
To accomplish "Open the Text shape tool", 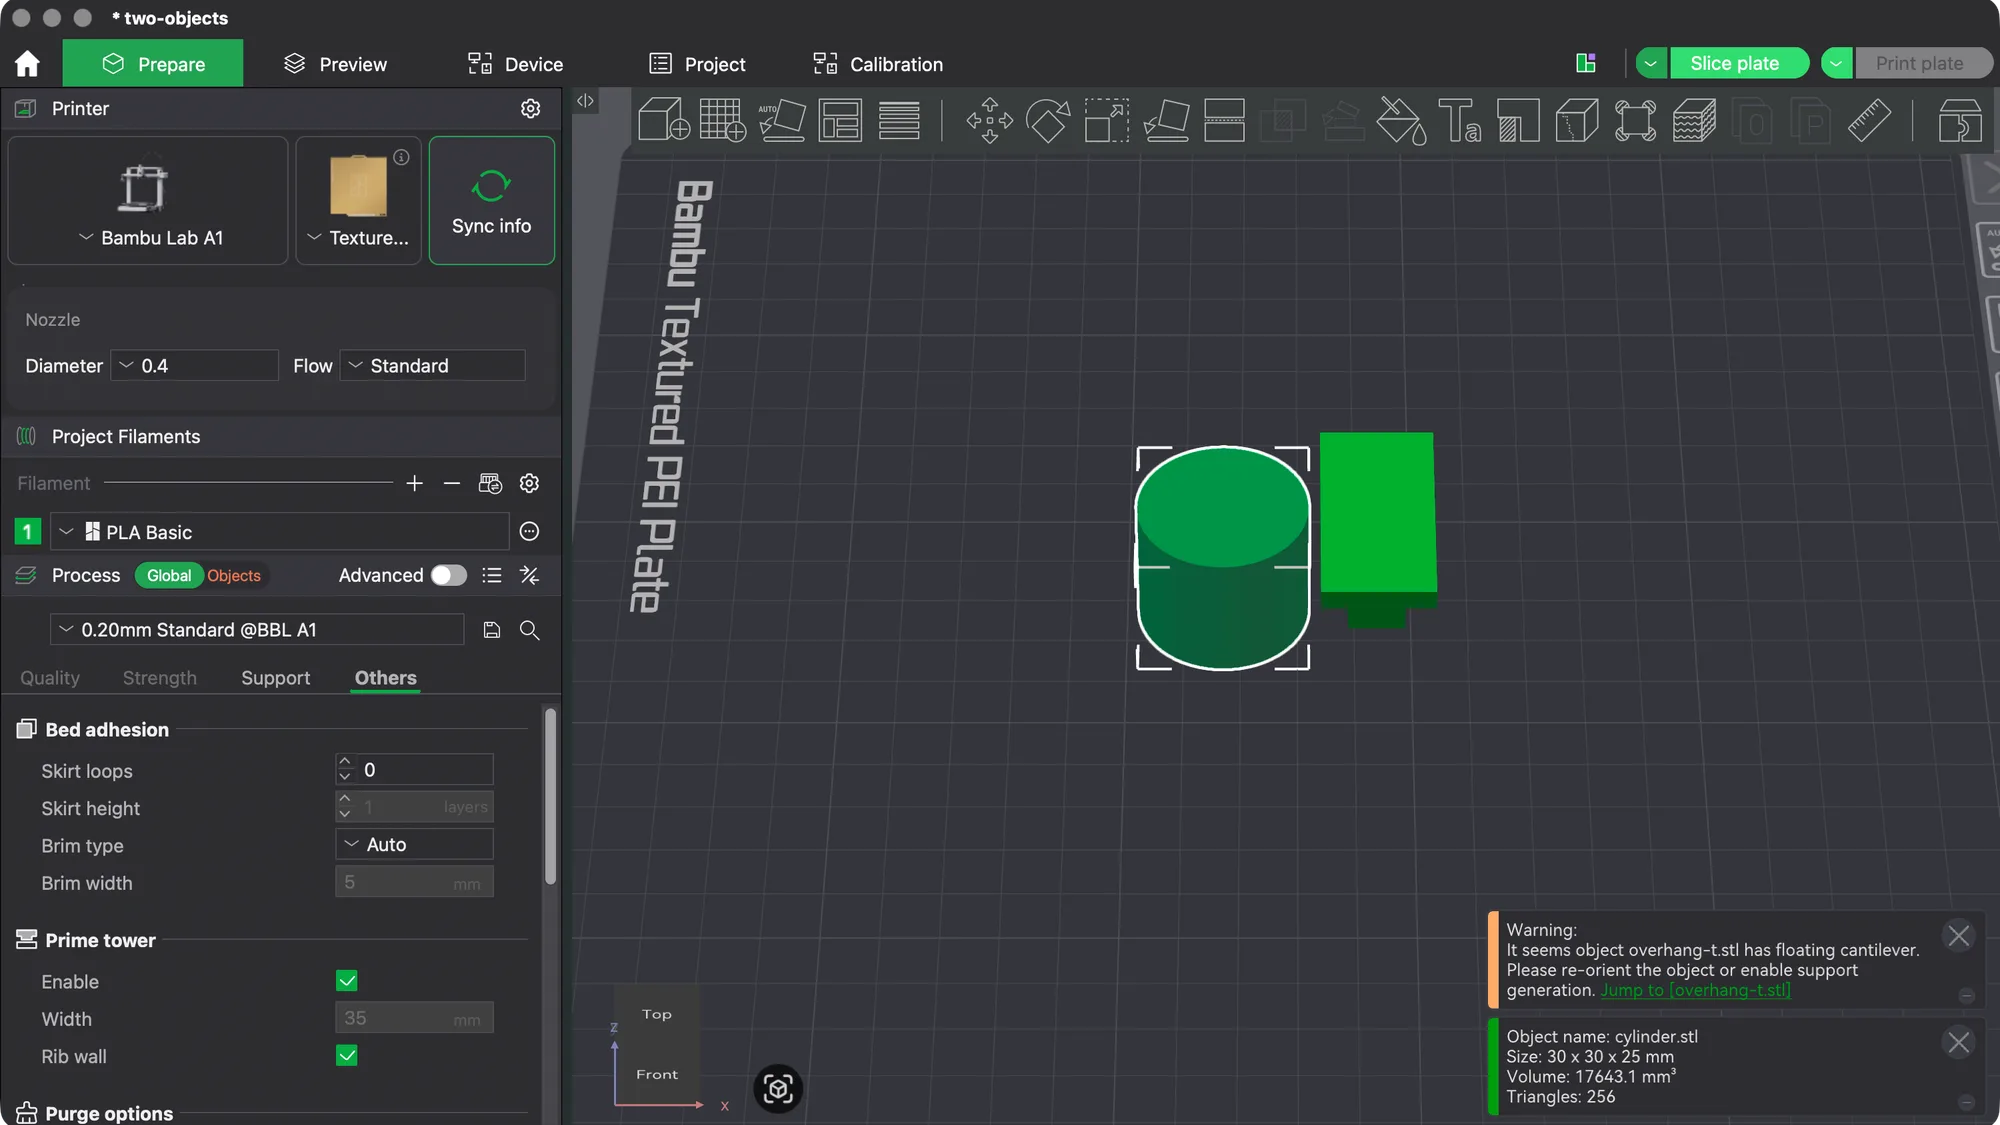I will 1459,120.
